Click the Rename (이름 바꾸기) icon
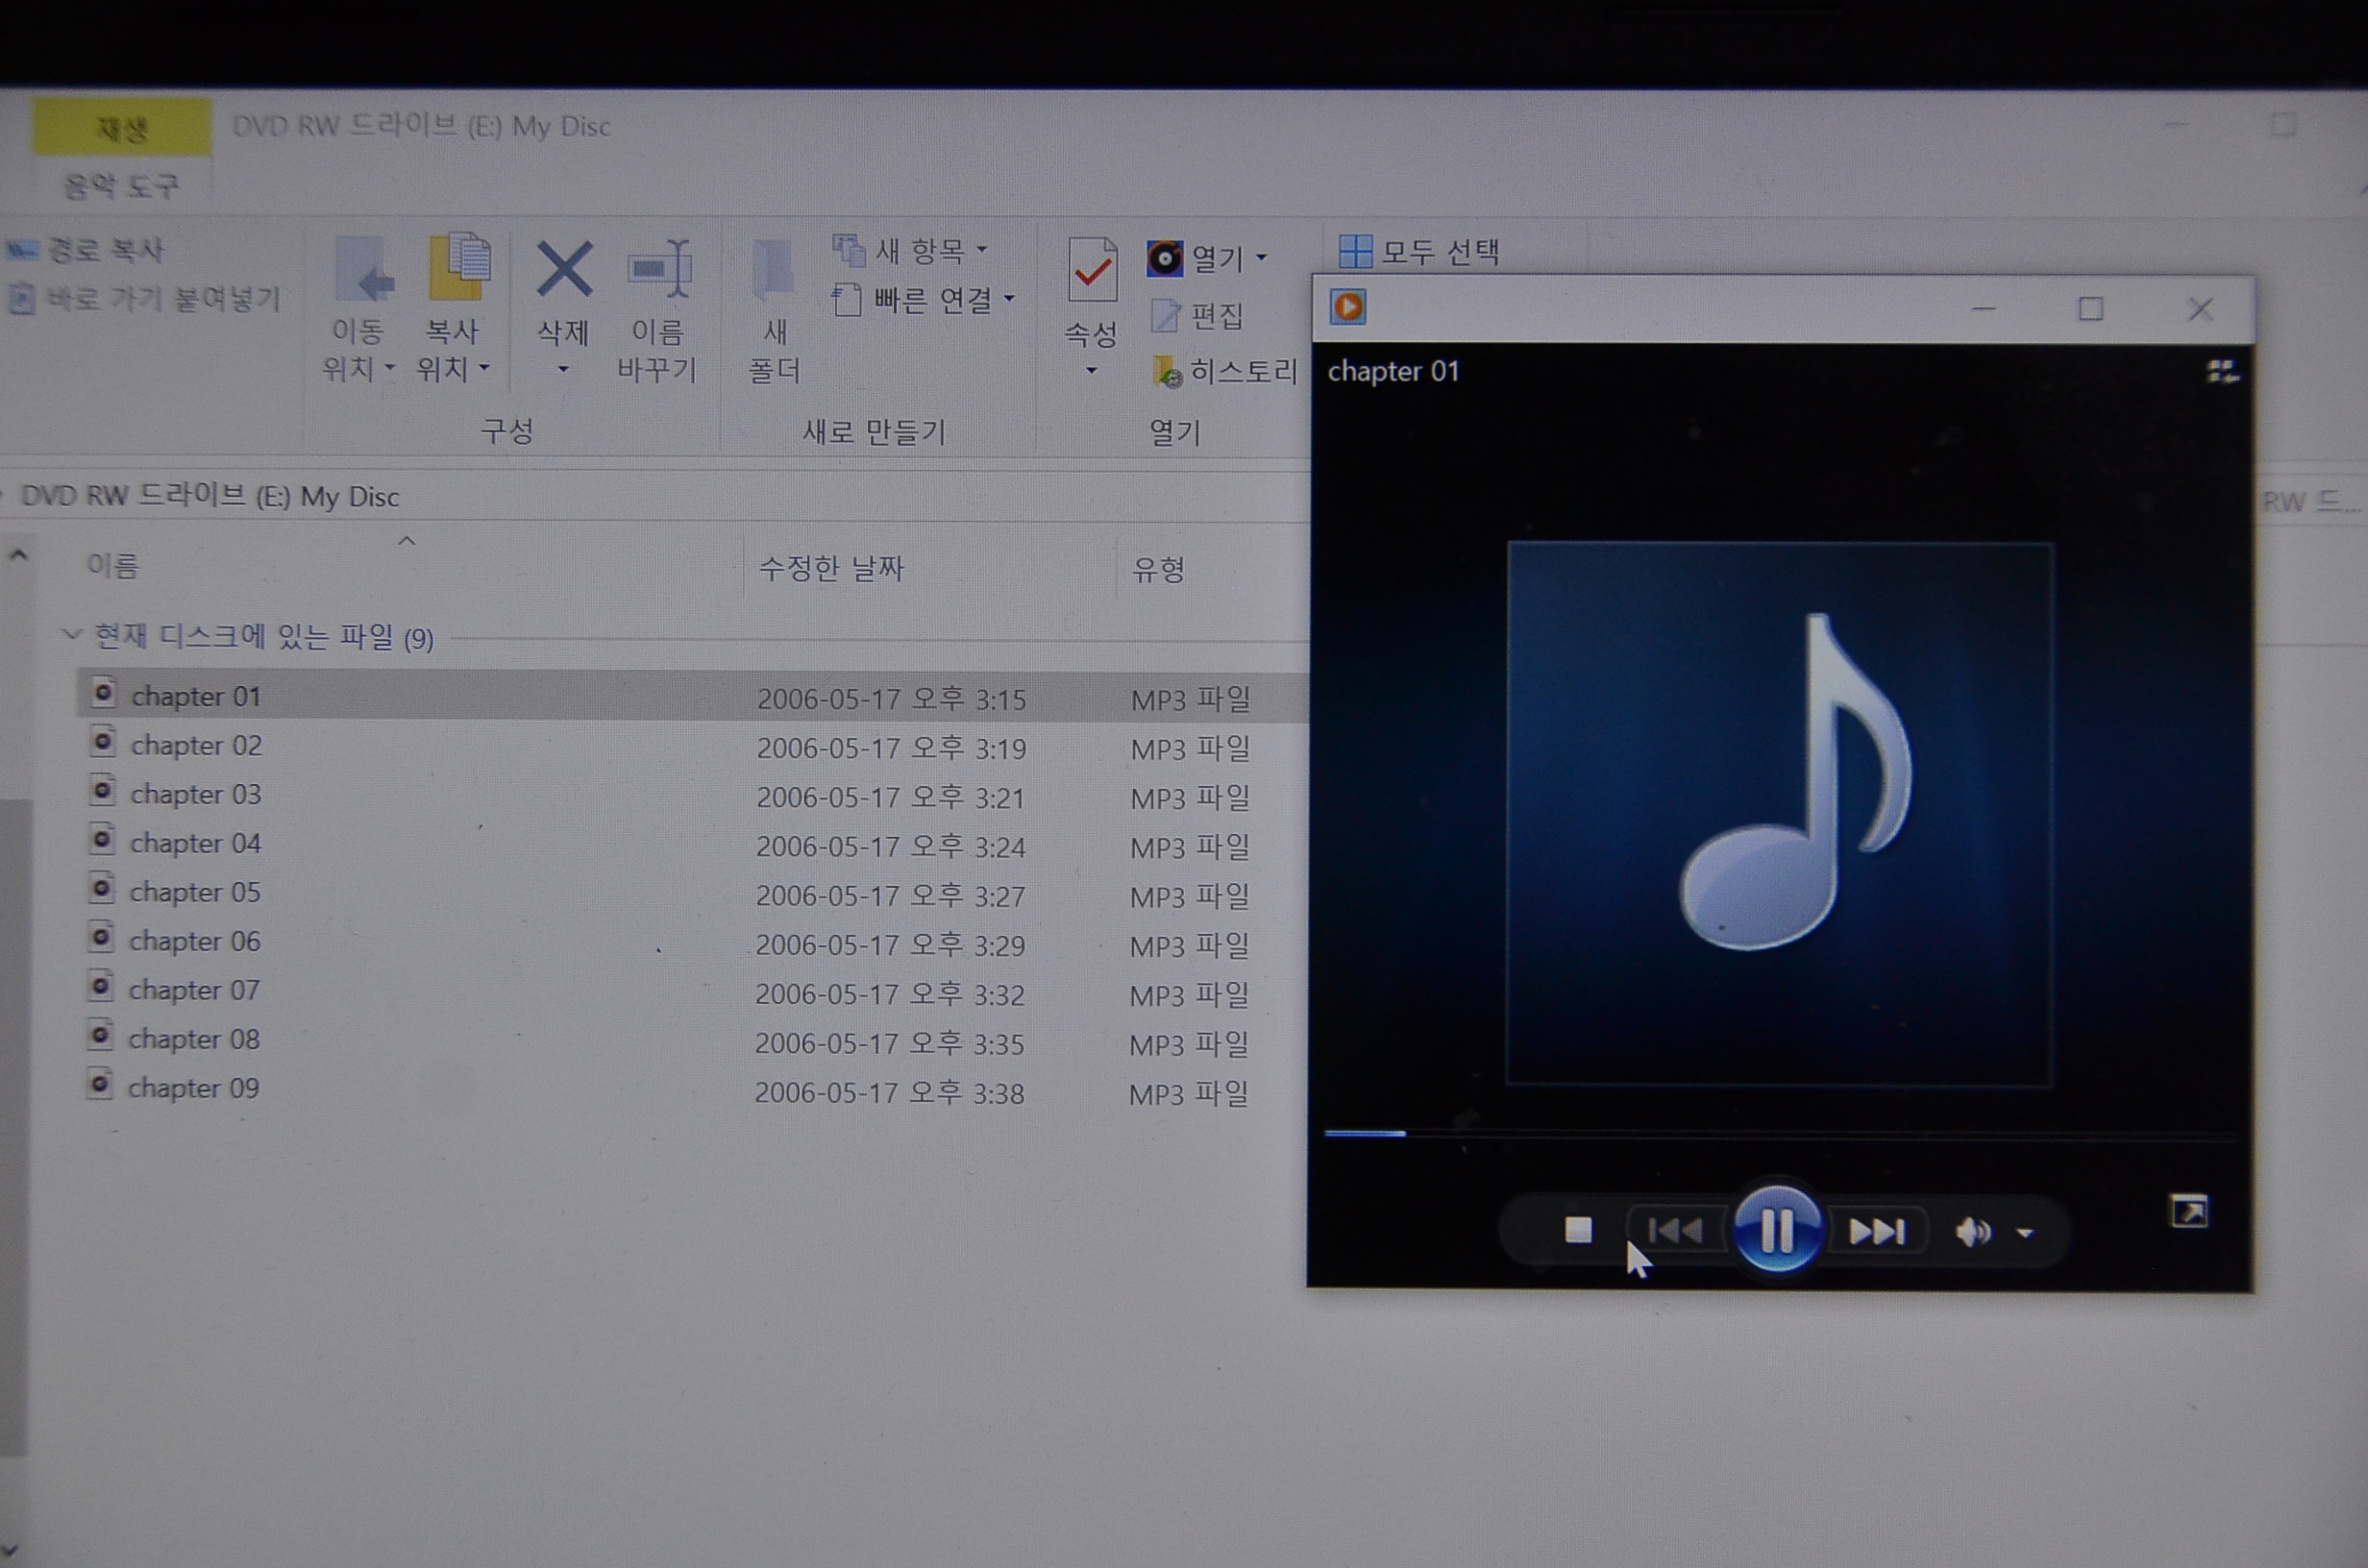This screenshot has width=2368, height=1568. coord(658,269)
